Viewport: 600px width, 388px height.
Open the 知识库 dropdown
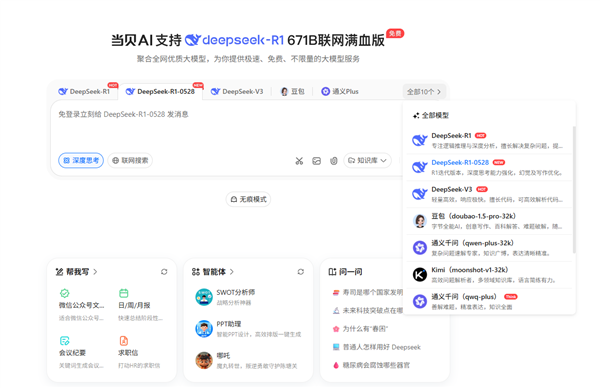[x=367, y=160]
